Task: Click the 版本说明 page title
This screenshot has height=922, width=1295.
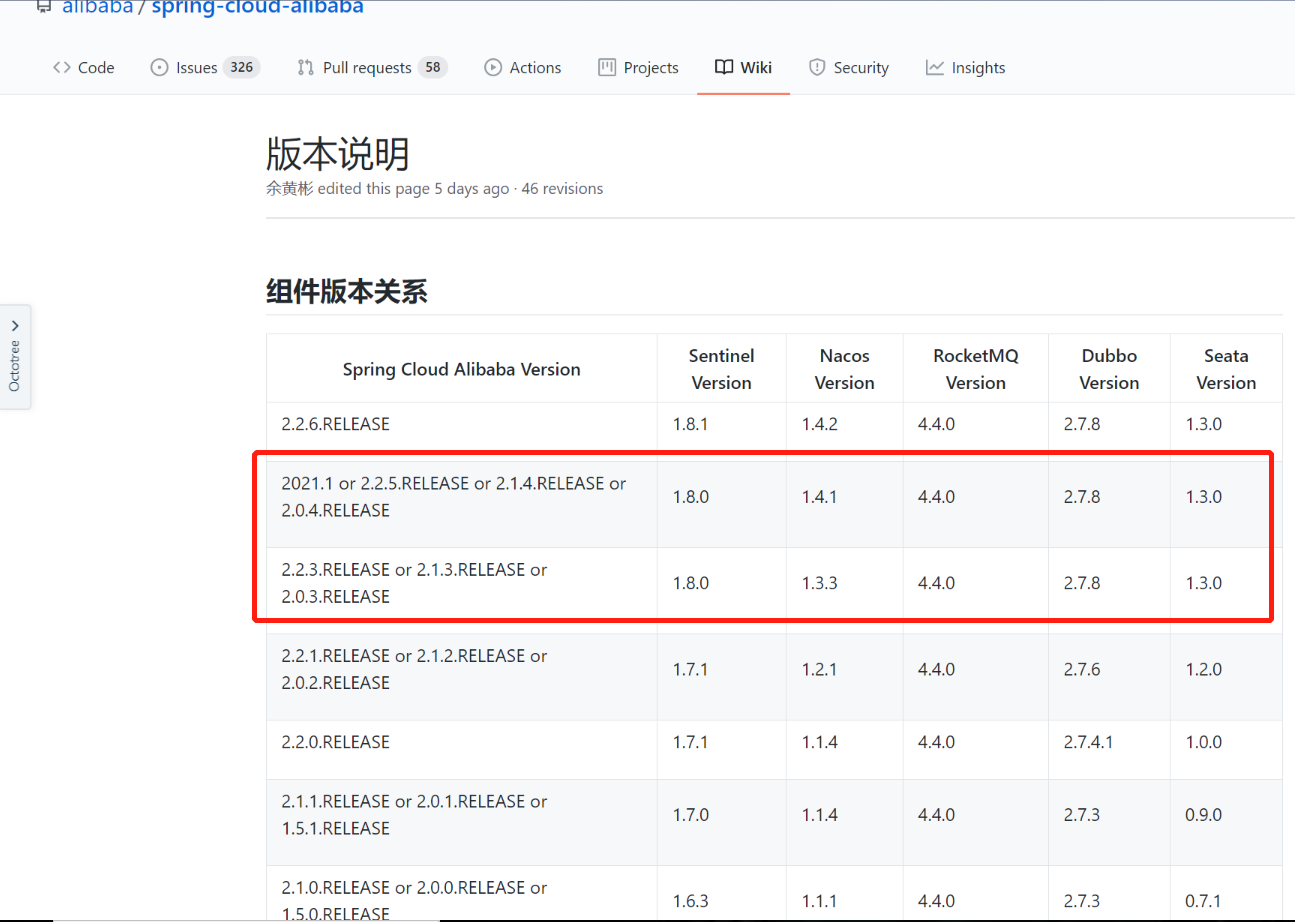Action: 338,154
